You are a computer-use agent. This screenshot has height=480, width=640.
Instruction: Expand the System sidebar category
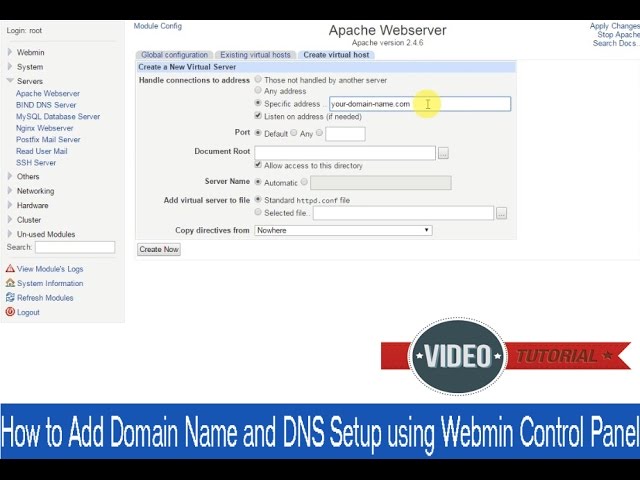click(10, 66)
